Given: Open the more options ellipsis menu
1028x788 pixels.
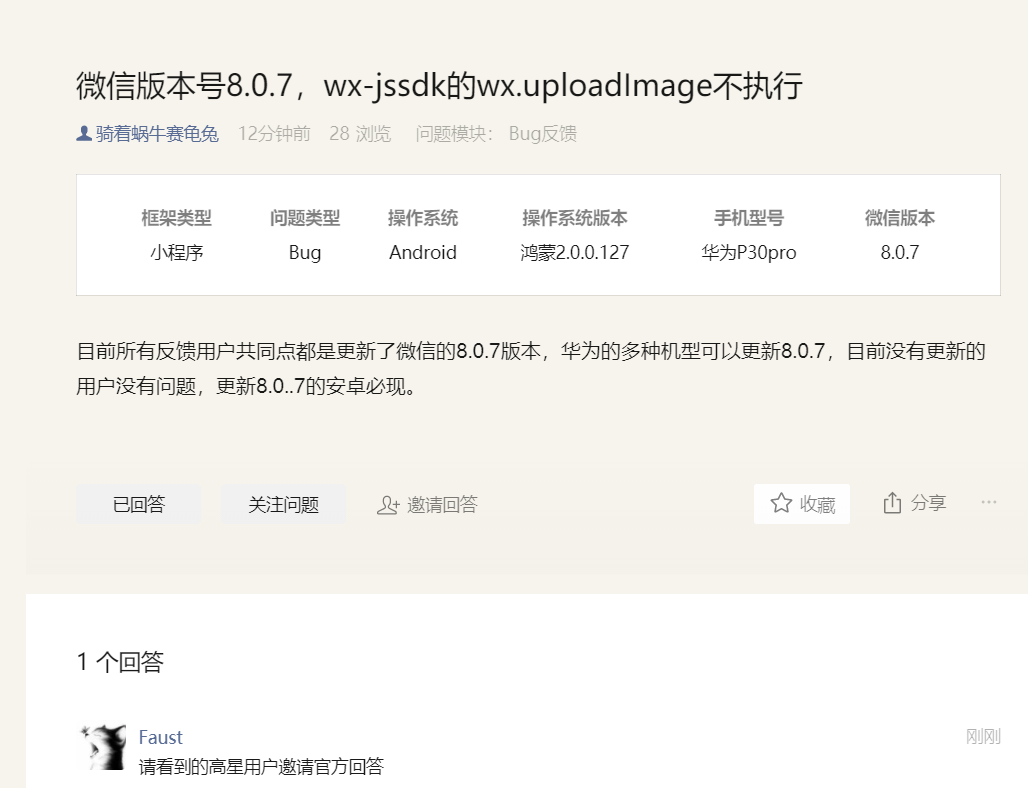Looking at the screenshot, I should [989, 502].
